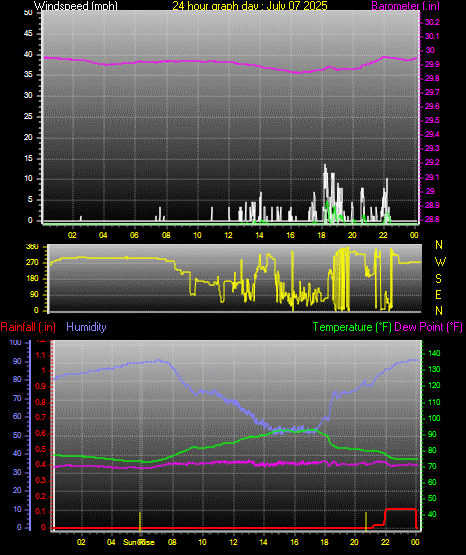The width and height of the screenshot is (466, 555).
Task: Click the Barometer (.in) axis title
Action: tap(405, 5)
